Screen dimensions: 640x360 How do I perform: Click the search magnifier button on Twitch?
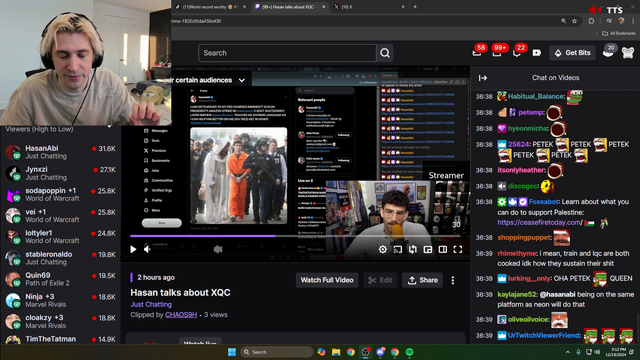385,53
